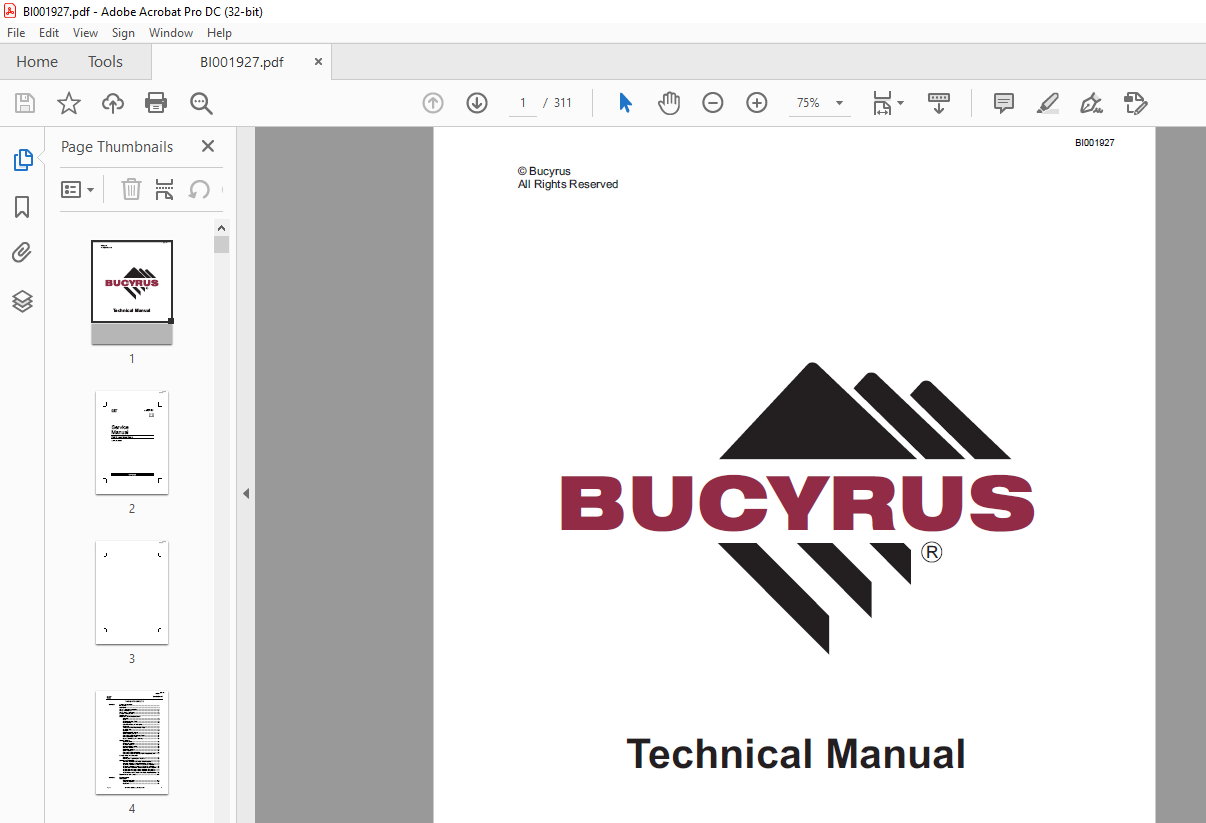Add a comment sticky note
Viewport: 1206px width, 823px height.
tap(1004, 103)
